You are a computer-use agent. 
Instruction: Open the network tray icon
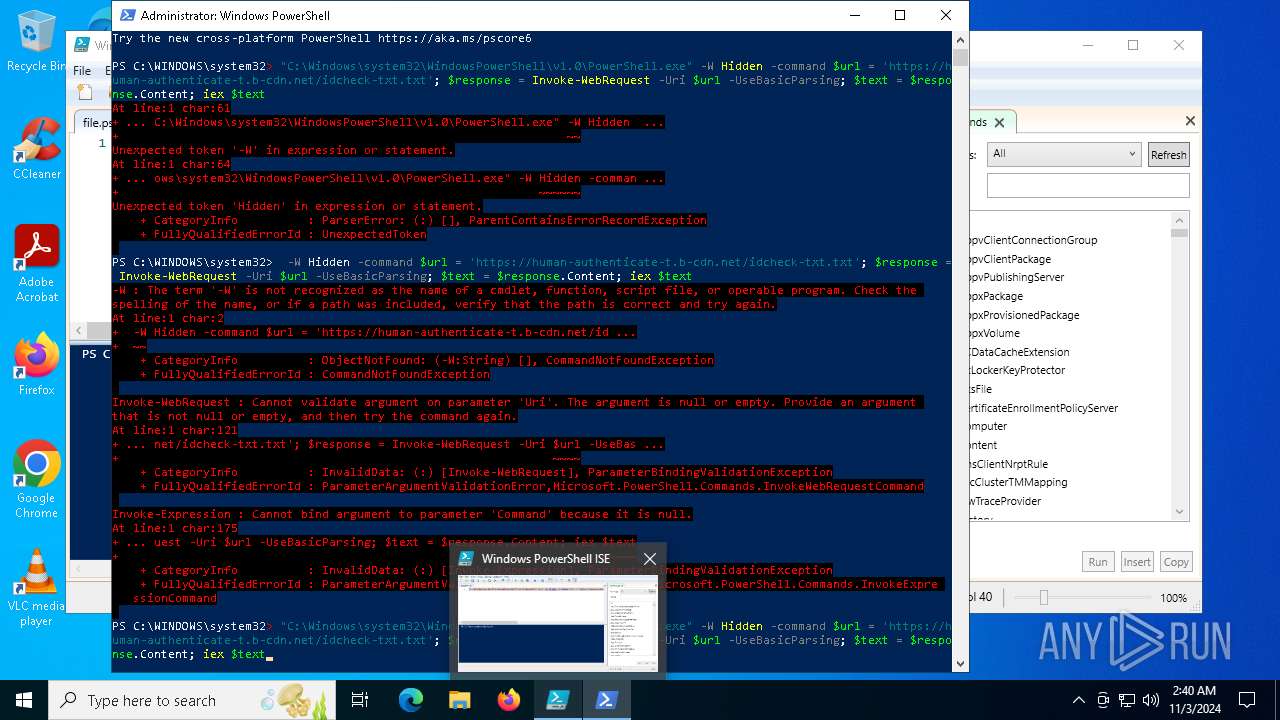click(1127, 700)
